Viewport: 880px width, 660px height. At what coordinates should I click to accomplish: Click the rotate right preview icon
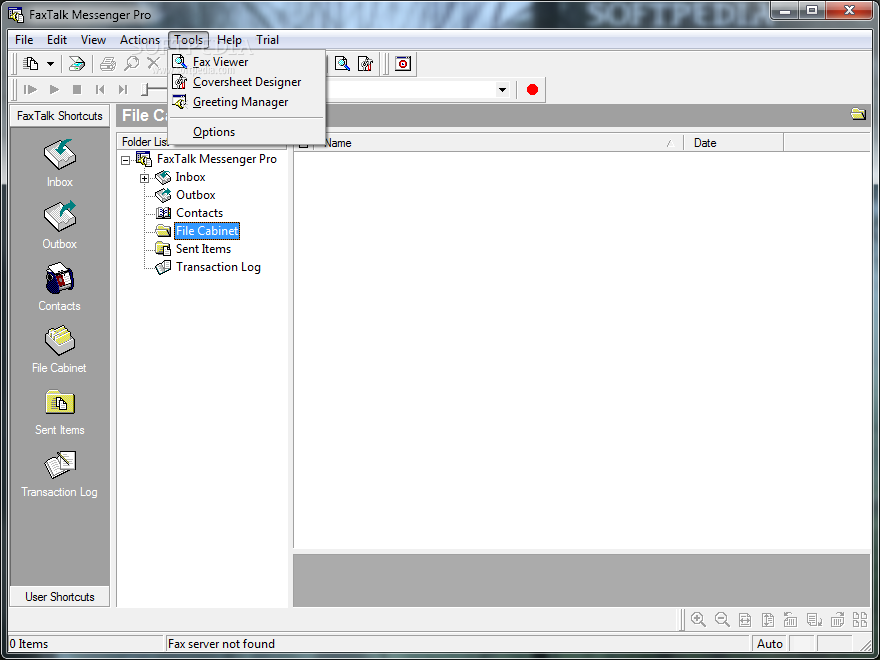click(x=837, y=619)
